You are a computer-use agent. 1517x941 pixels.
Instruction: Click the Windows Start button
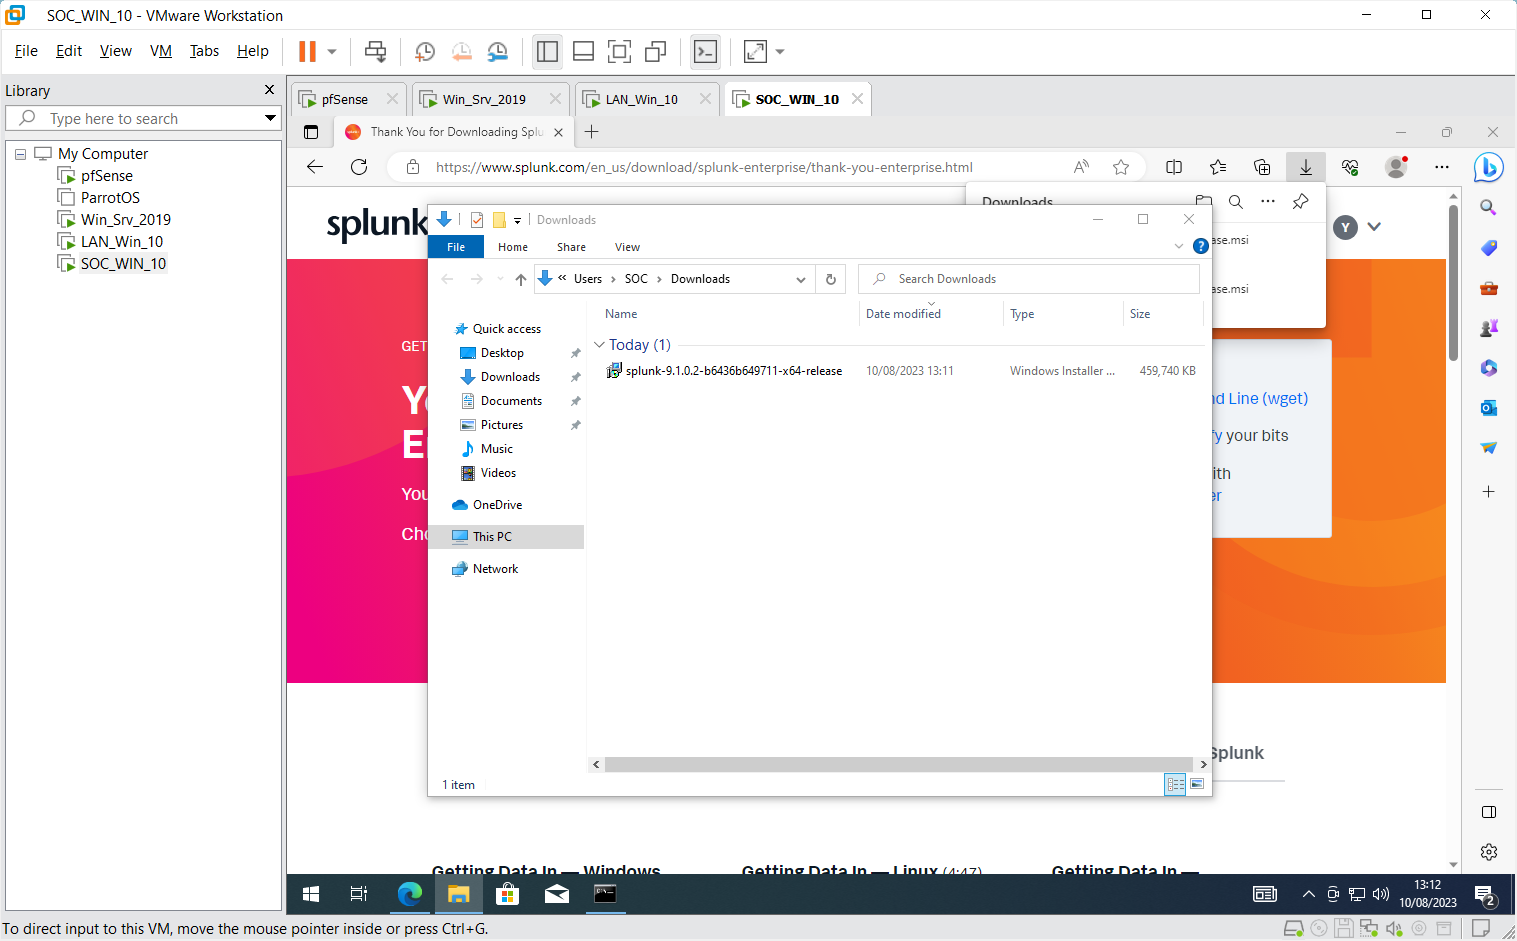[311, 894]
